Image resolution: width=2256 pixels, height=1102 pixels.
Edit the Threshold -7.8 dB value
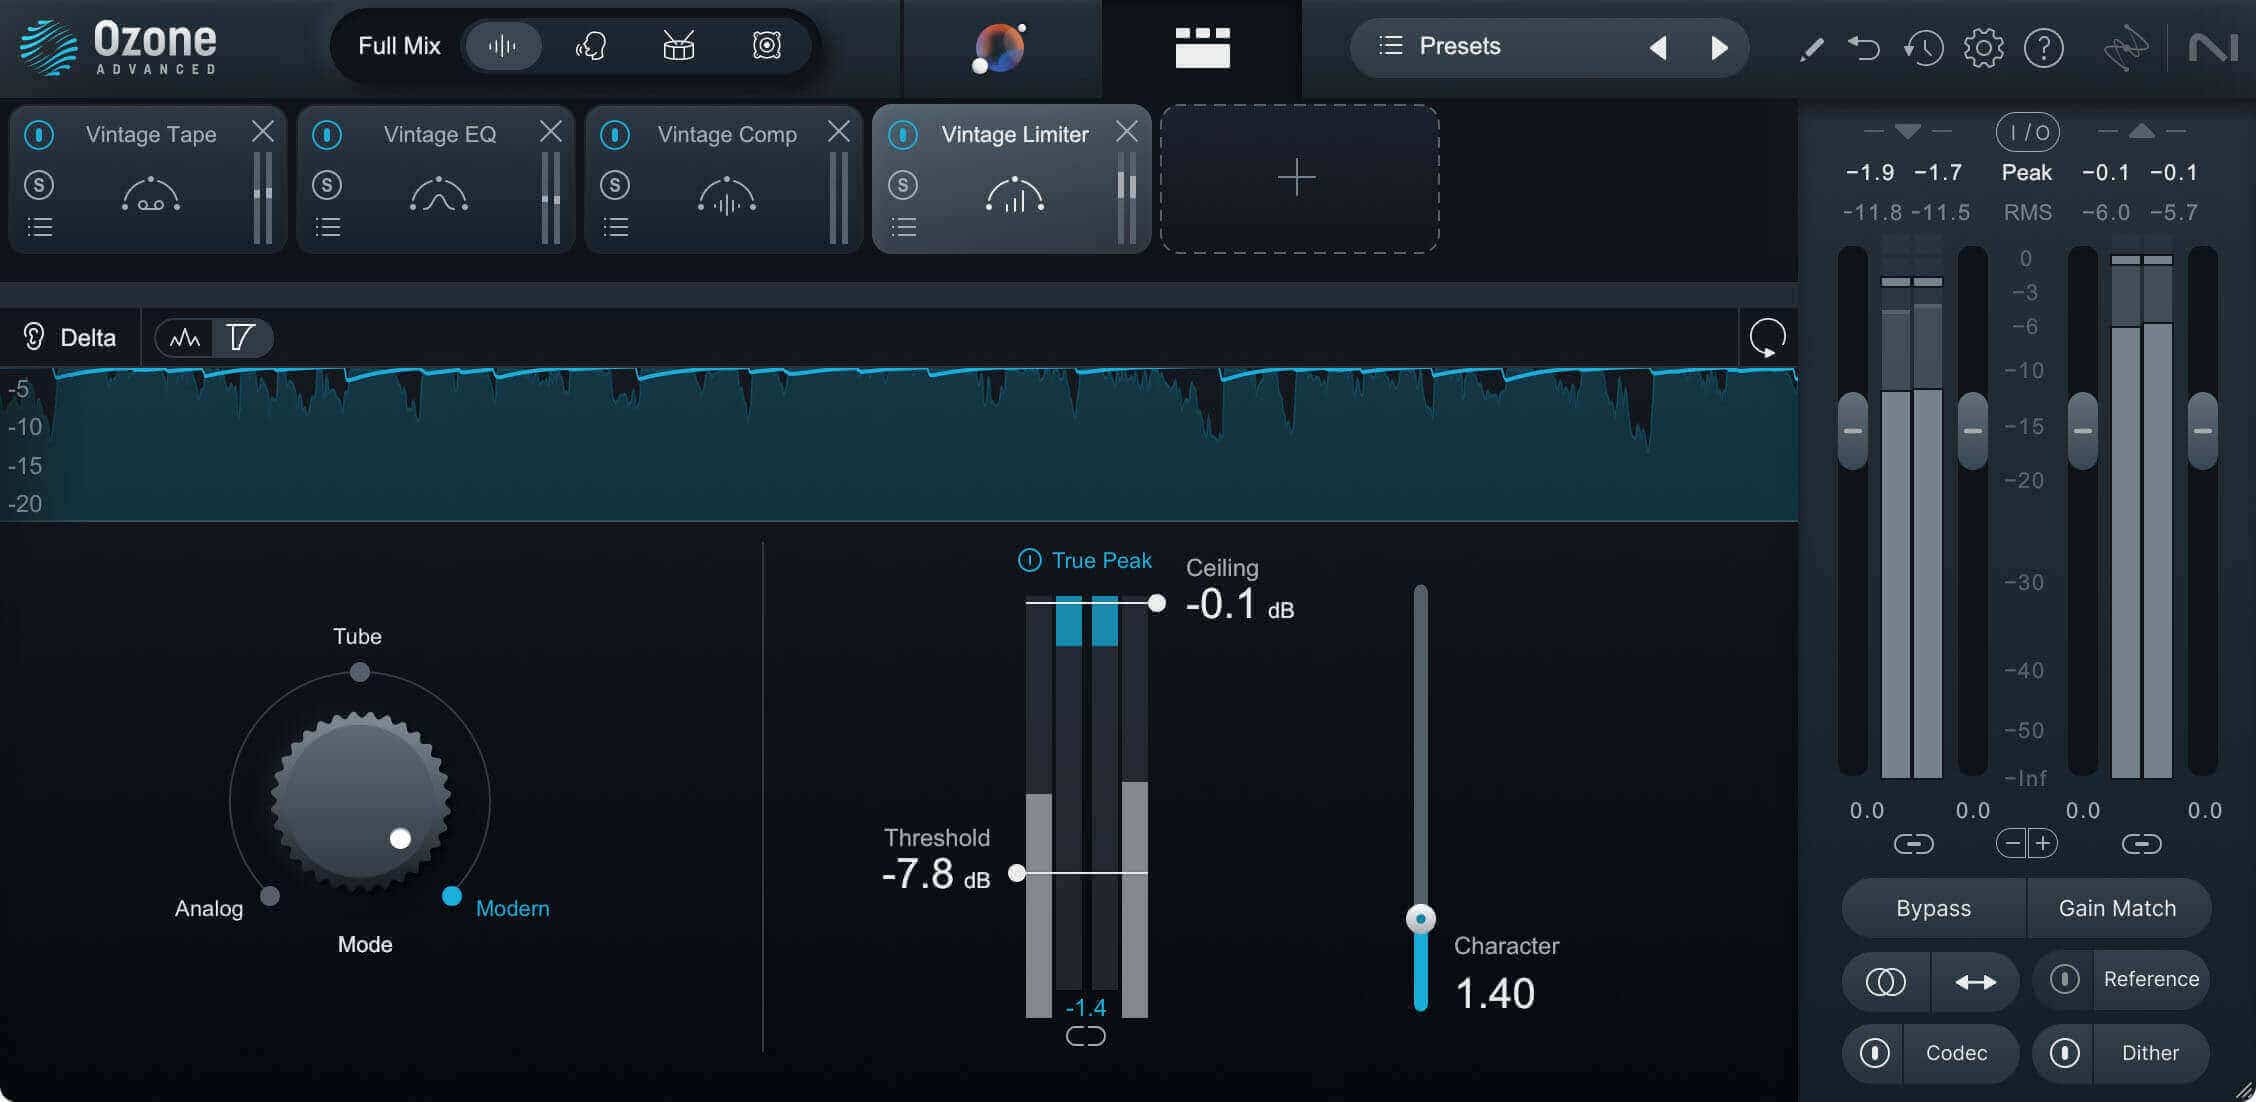coord(936,874)
